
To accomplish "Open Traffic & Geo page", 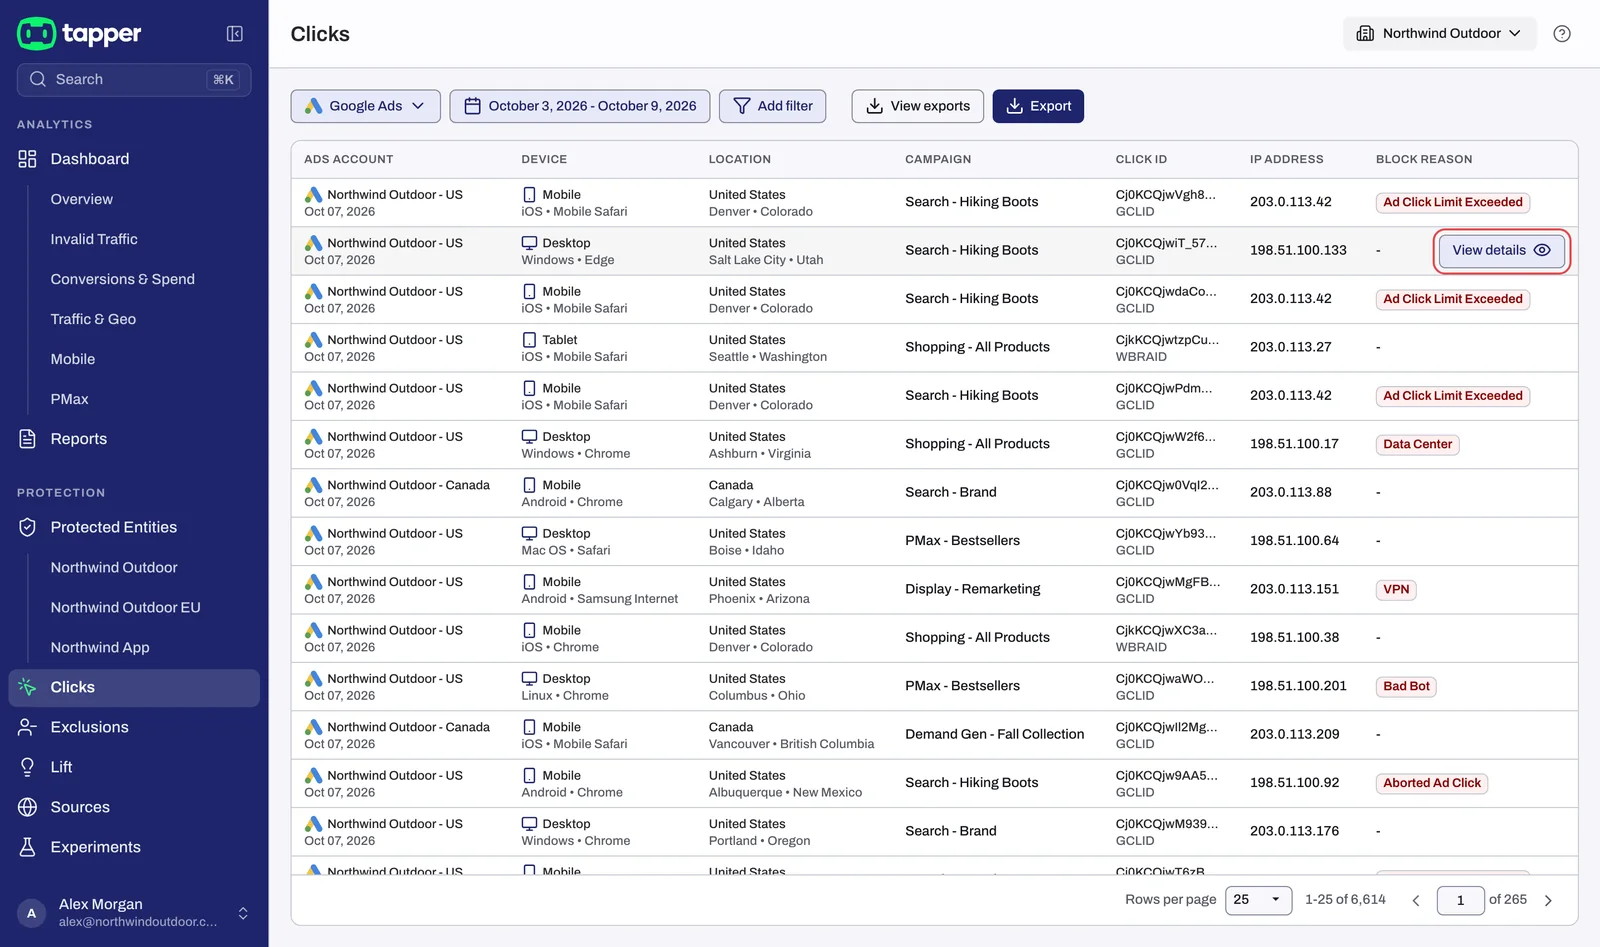I will pyautogui.click(x=93, y=319).
